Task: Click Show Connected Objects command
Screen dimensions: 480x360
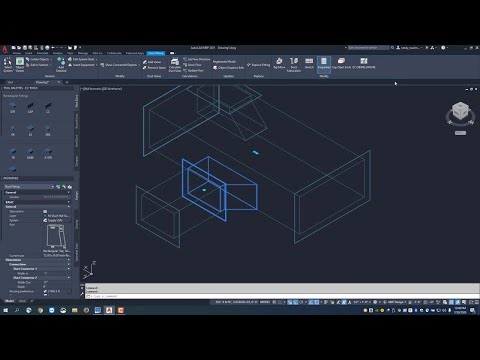Action: pos(119,65)
